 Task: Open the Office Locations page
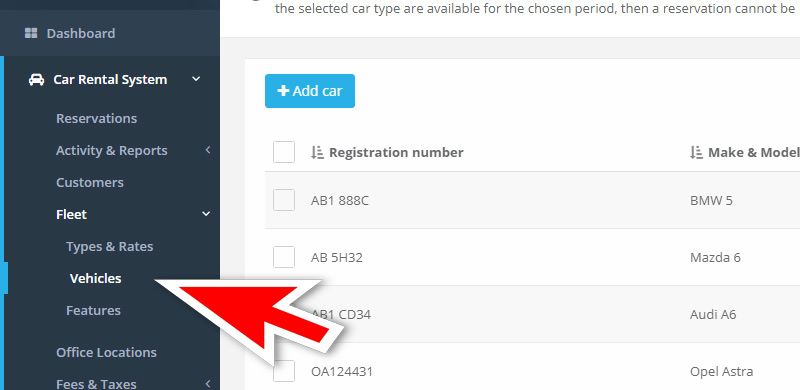point(106,352)
